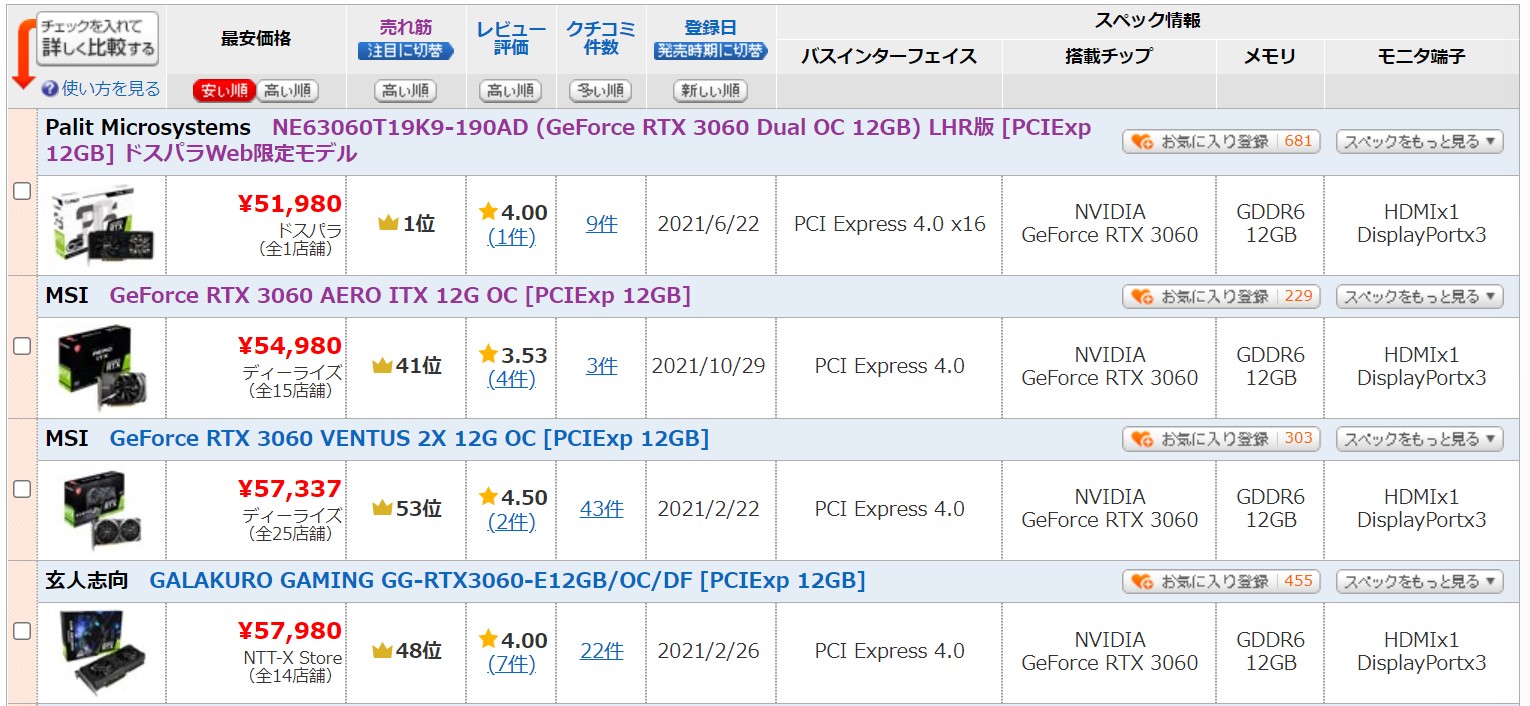The image size is (1530, 706).
Task: Sort クチコミ件数 by 多い順
Action: point(600,91)
